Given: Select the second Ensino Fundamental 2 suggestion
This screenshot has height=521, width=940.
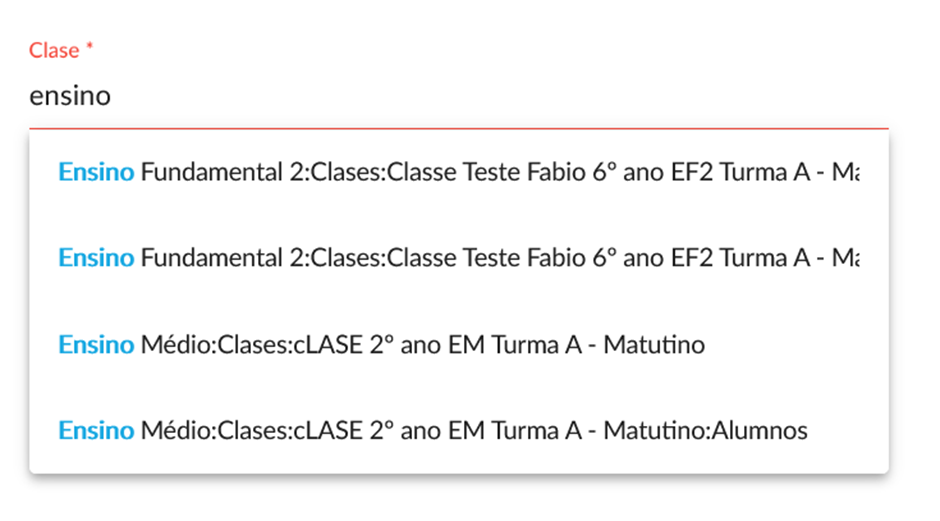Looking at the screenshot, I should point(458,258).
